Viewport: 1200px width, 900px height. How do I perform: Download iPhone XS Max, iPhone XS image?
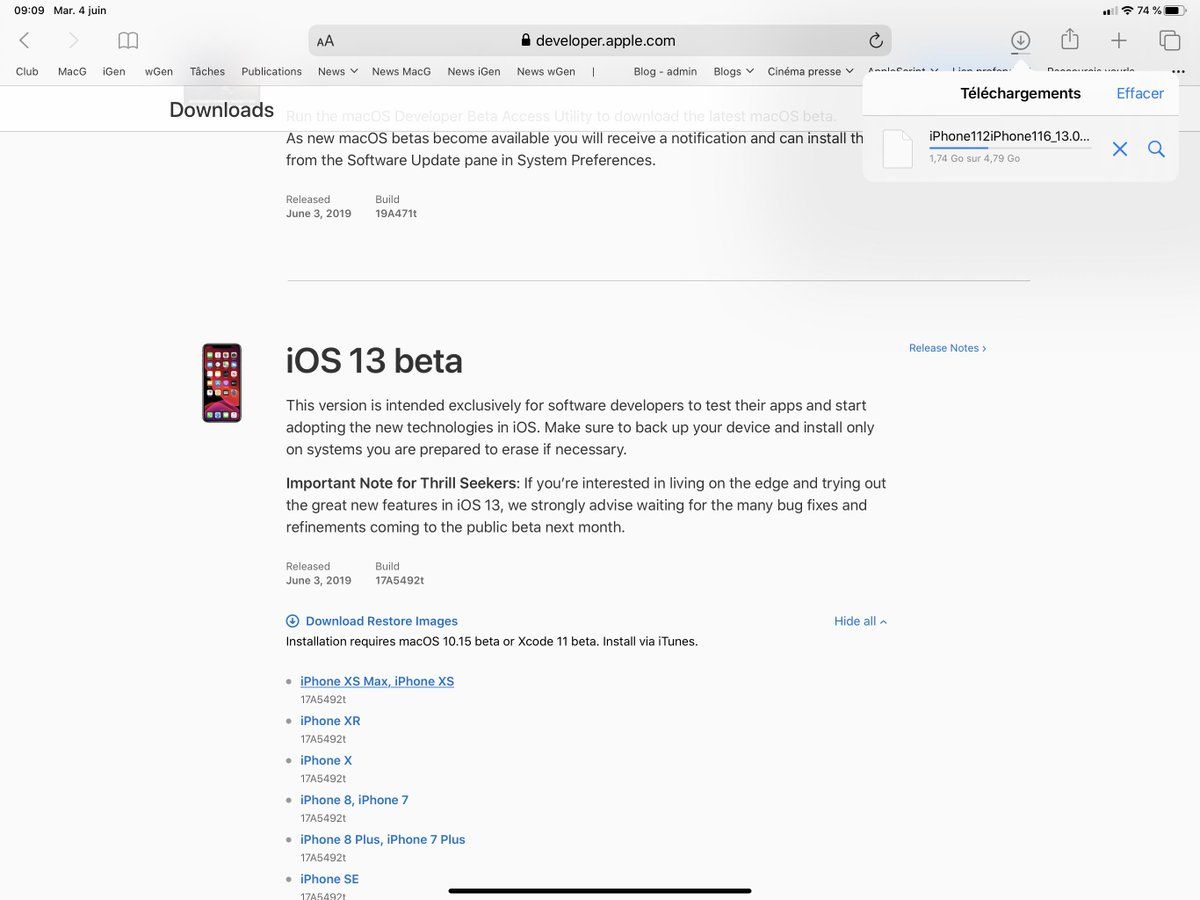[x=377, y=681]
